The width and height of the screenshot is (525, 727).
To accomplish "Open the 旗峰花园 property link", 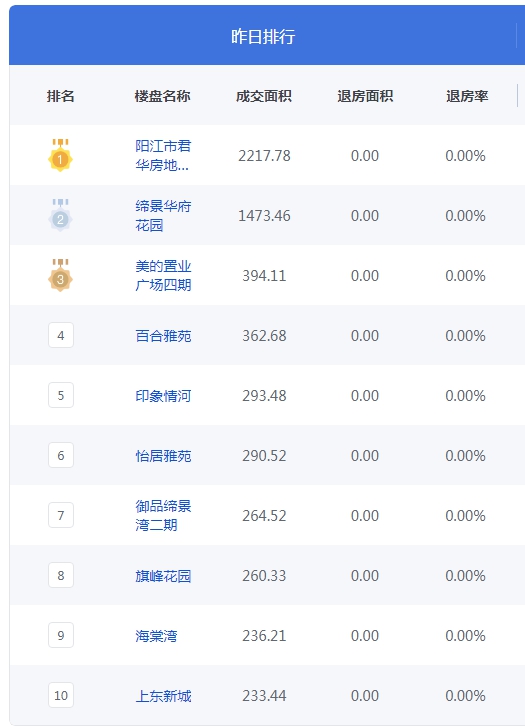I will 163,576.
